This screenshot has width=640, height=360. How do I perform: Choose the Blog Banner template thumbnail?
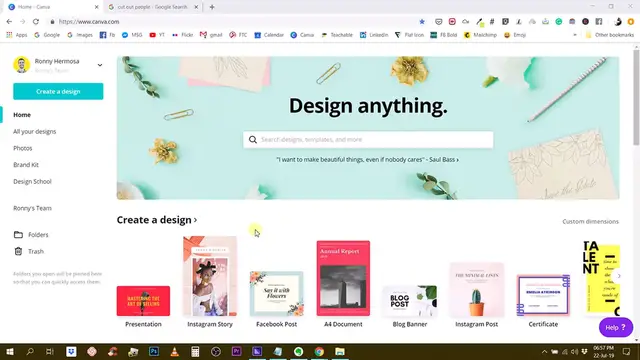[x=410, y=301]
